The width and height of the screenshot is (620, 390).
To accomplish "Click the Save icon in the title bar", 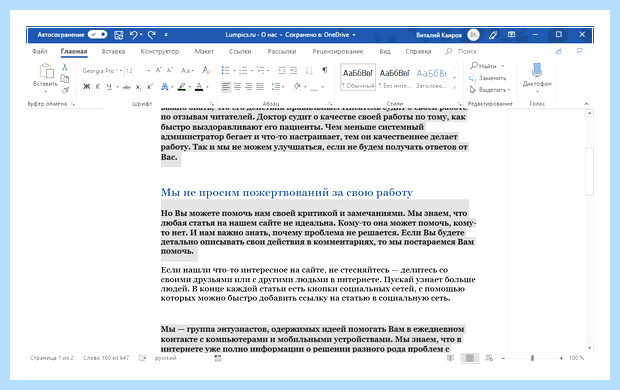I will [x=118, y=35].
